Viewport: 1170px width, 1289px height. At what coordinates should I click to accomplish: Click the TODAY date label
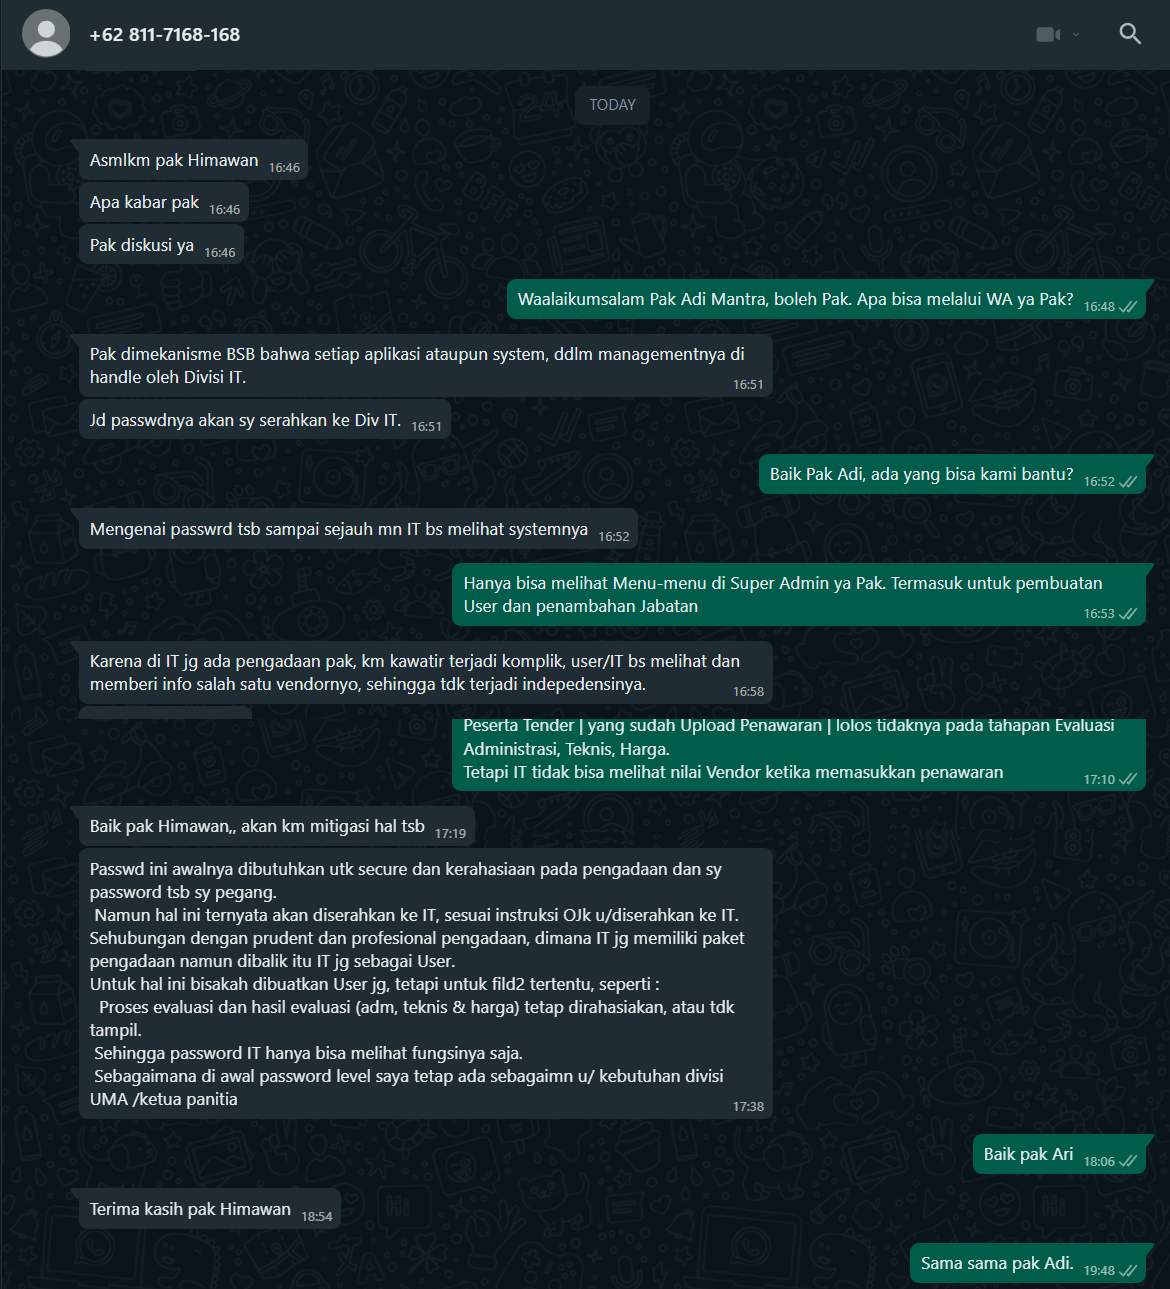(612, 105)
